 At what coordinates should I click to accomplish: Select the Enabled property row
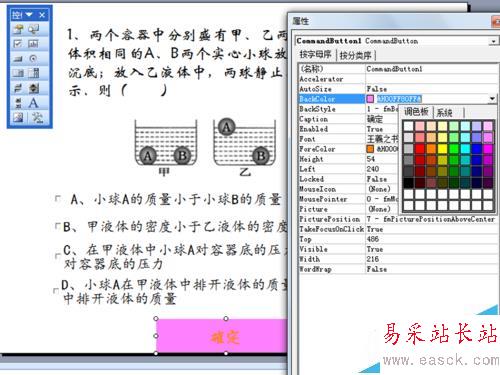(x=348, y=129)
